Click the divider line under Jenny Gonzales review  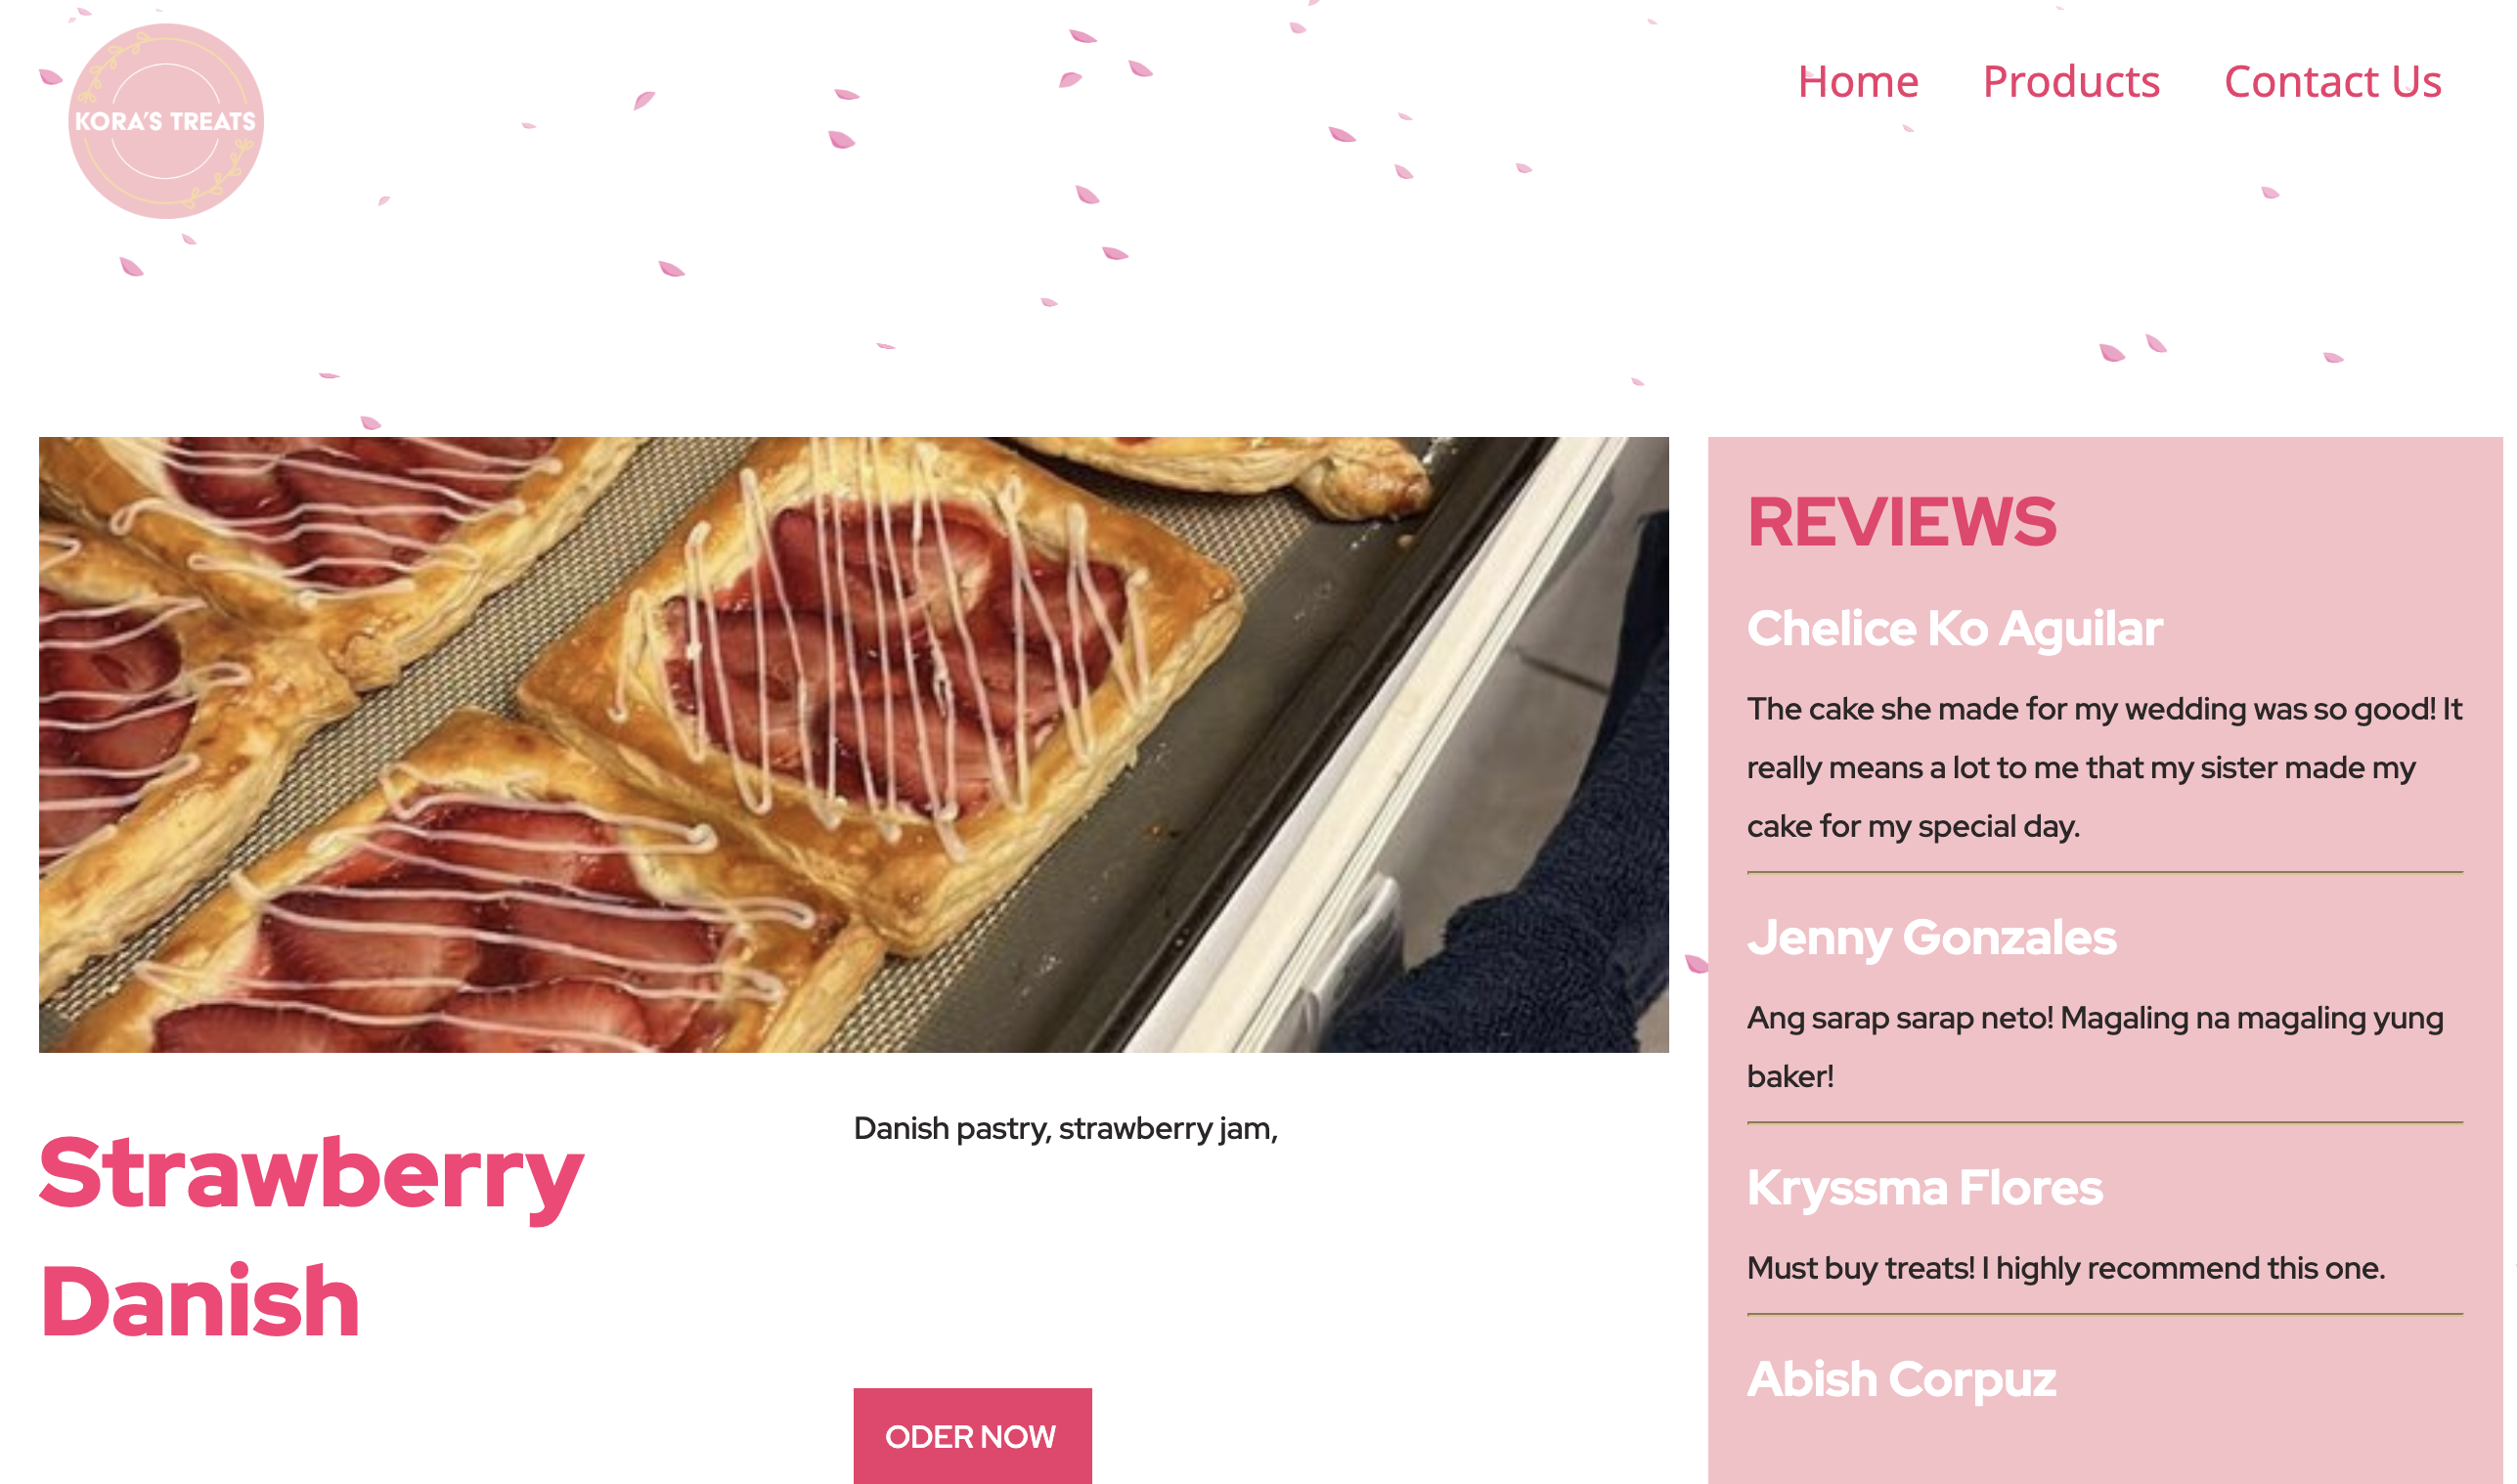(x=2104, y=1122)
